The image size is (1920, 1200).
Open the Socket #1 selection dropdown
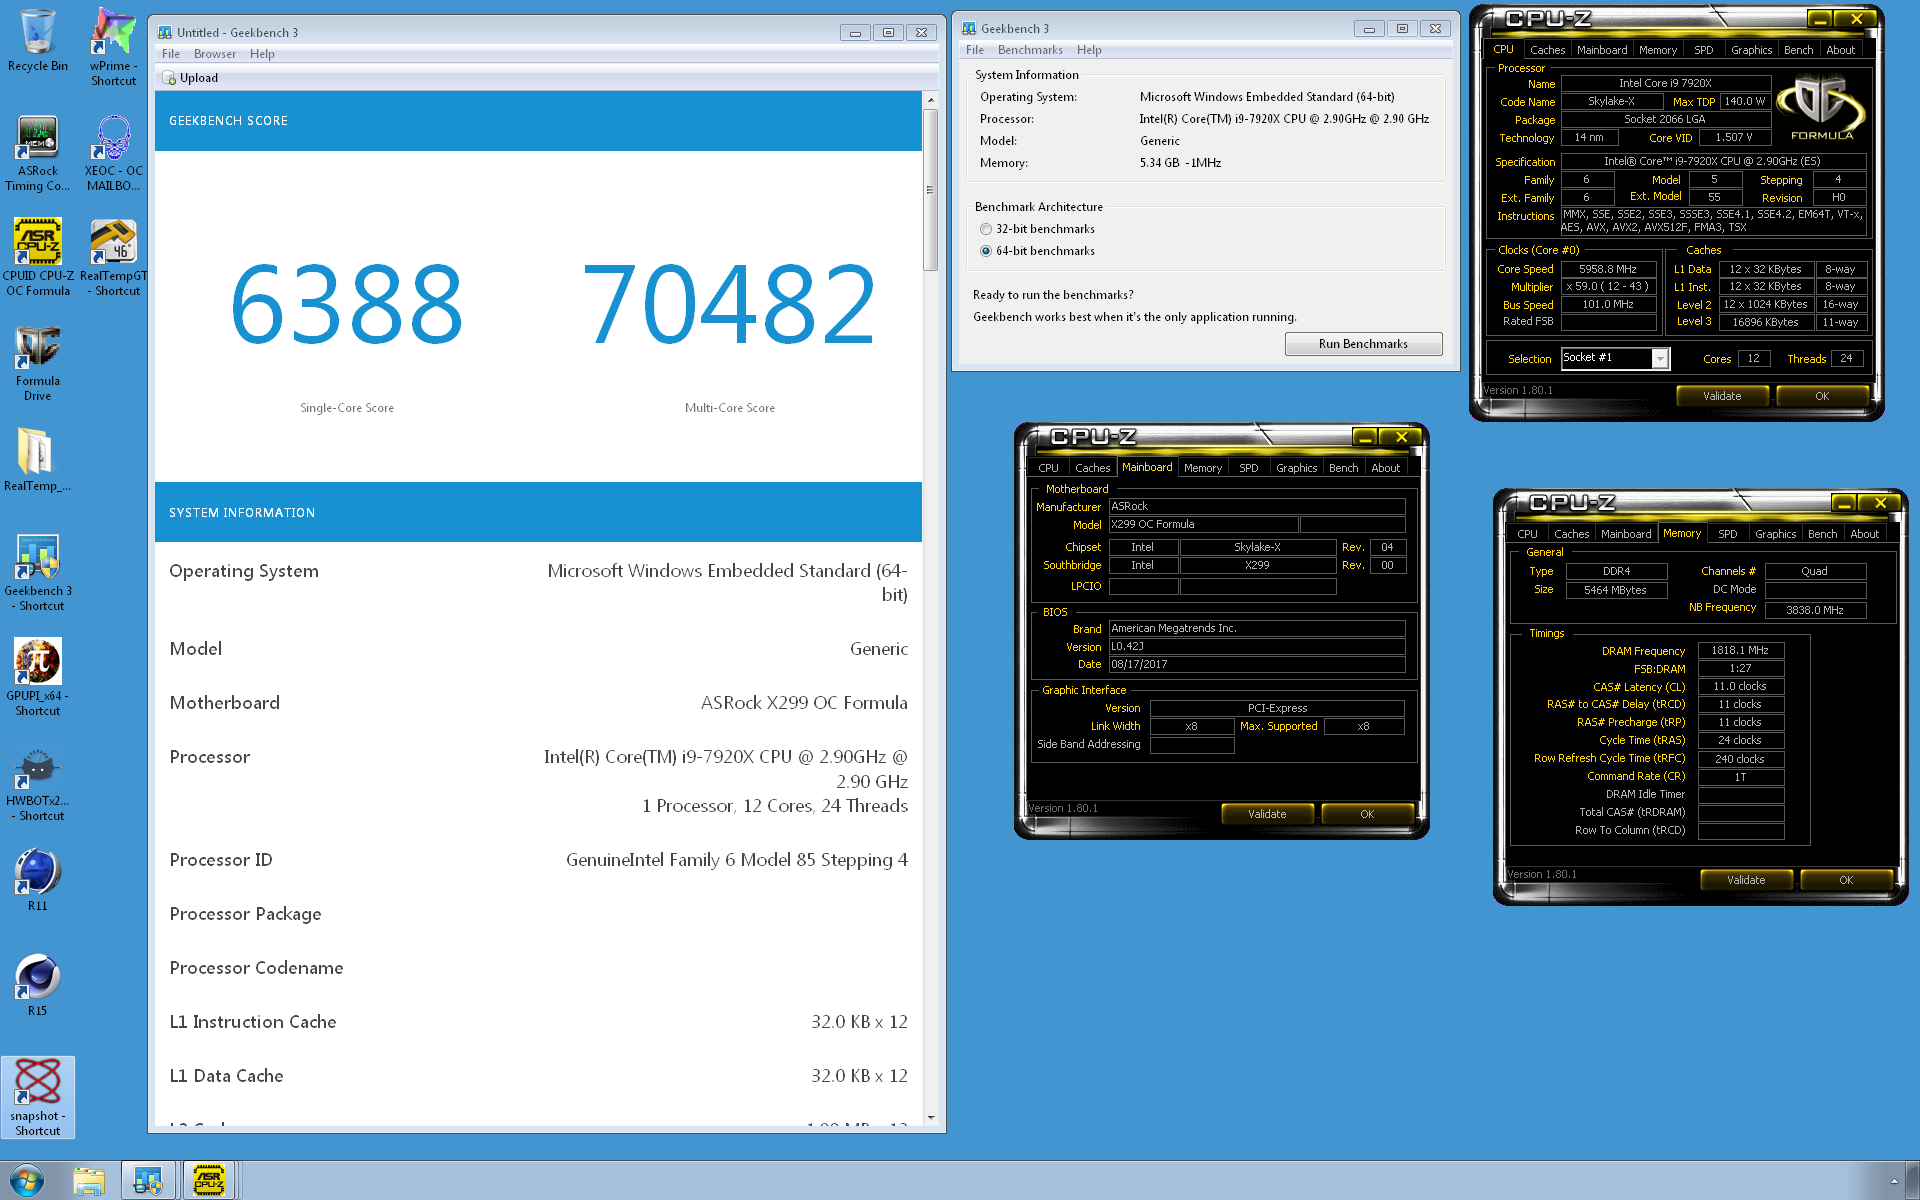click(1615, 358)
